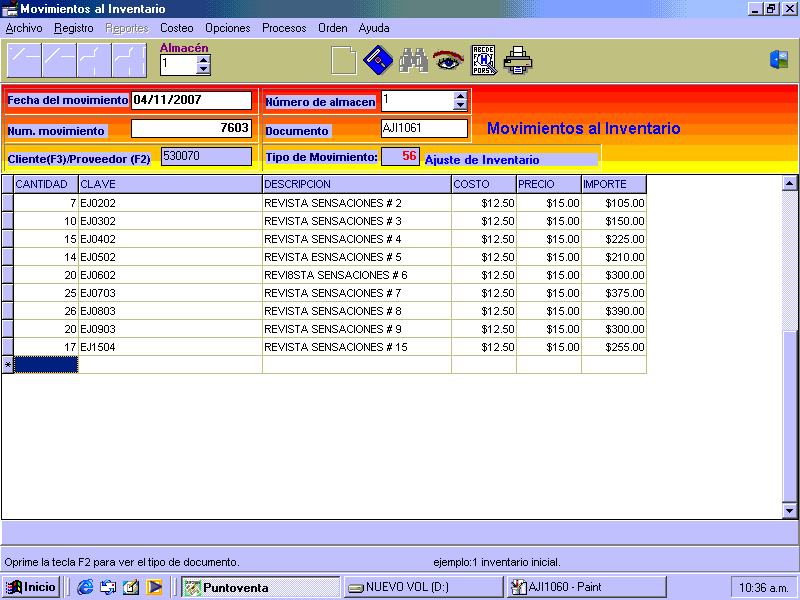Viewport: 800px width, 600px height.
Task: Decrease the Número de almacen spinner value
Action: pyautogui.click(x=460, y=105)
